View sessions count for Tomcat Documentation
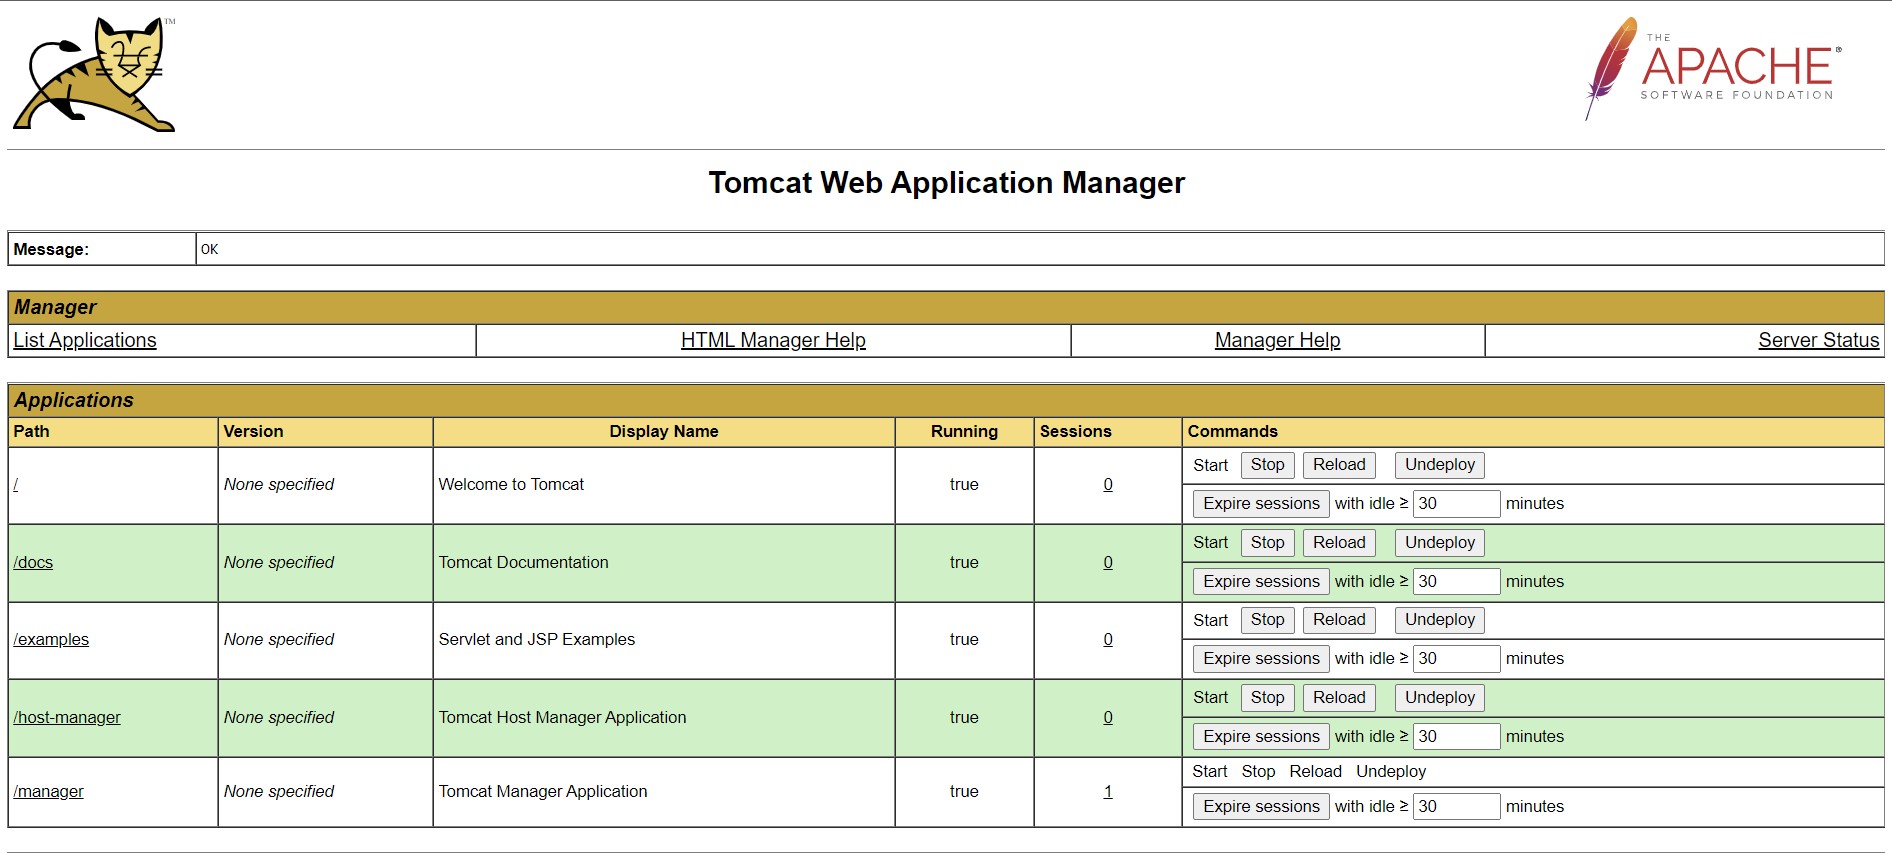The width and height of the screenshot is (1892, 853). click(x=1108, y=562)
